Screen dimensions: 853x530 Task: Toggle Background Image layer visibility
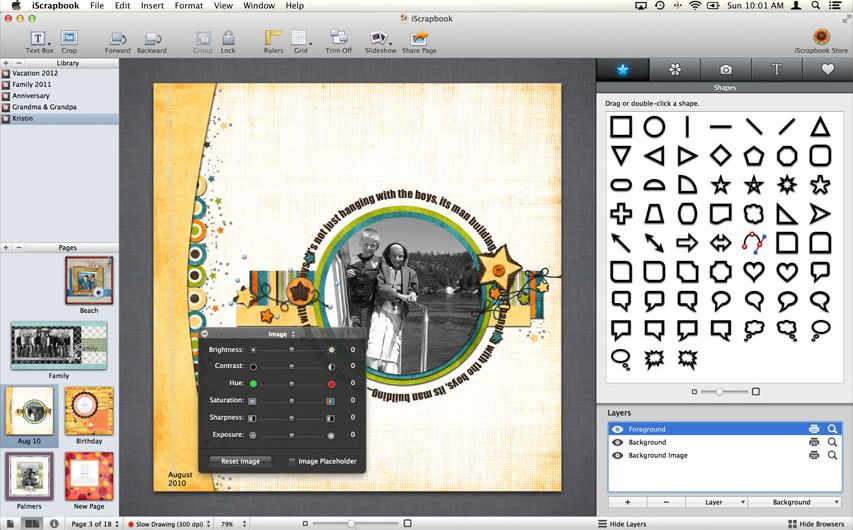point(617,455)
